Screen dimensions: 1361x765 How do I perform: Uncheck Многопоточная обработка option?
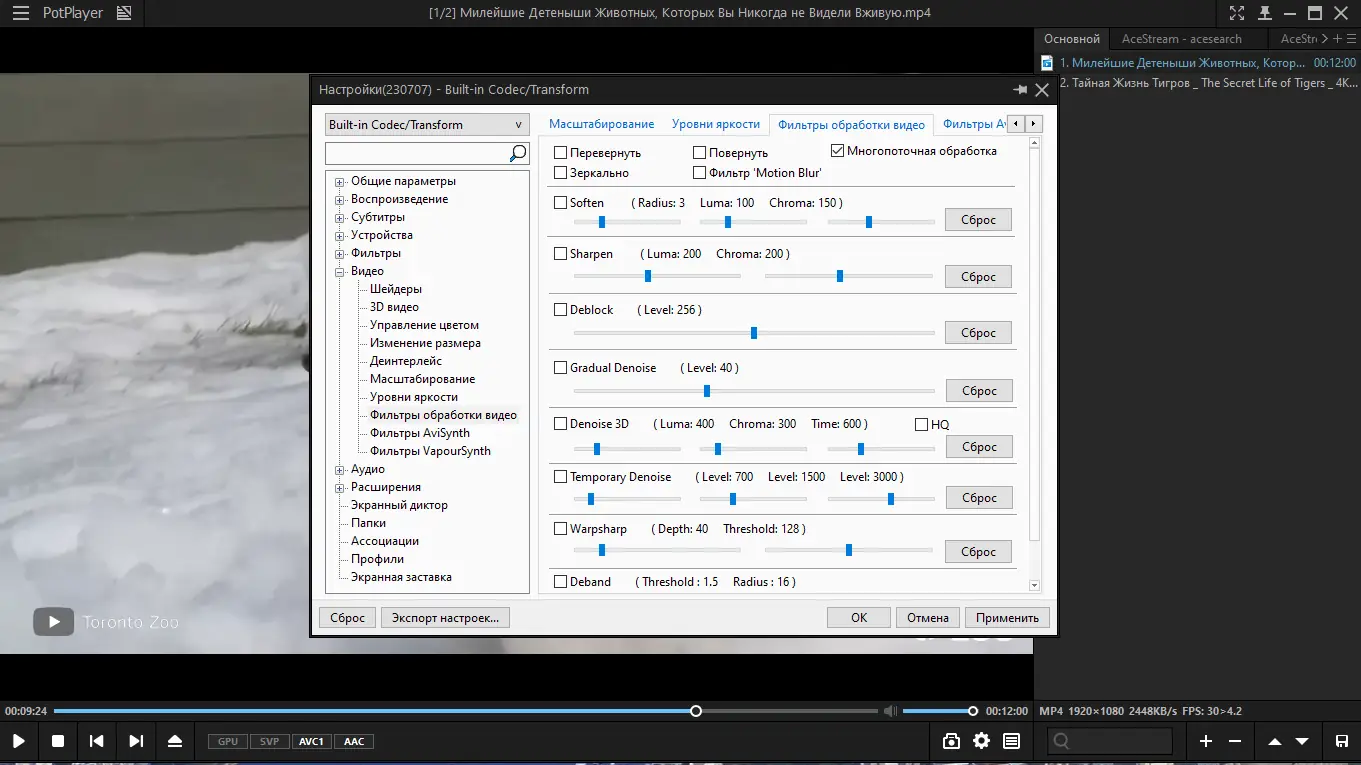pos(838,151)
